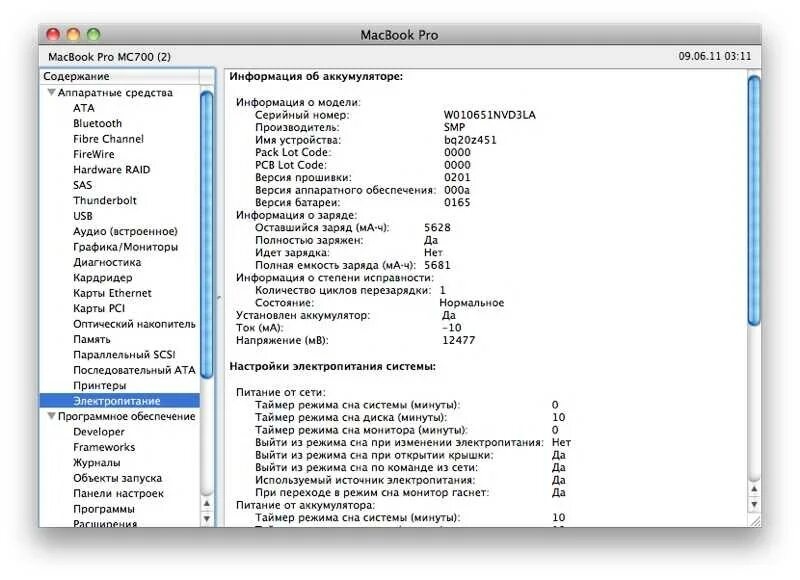Image resolution: width=800 pixels, height=580 pixels.
Task: Select Графика/Мониторы item
Action: (x=126, y=246)
